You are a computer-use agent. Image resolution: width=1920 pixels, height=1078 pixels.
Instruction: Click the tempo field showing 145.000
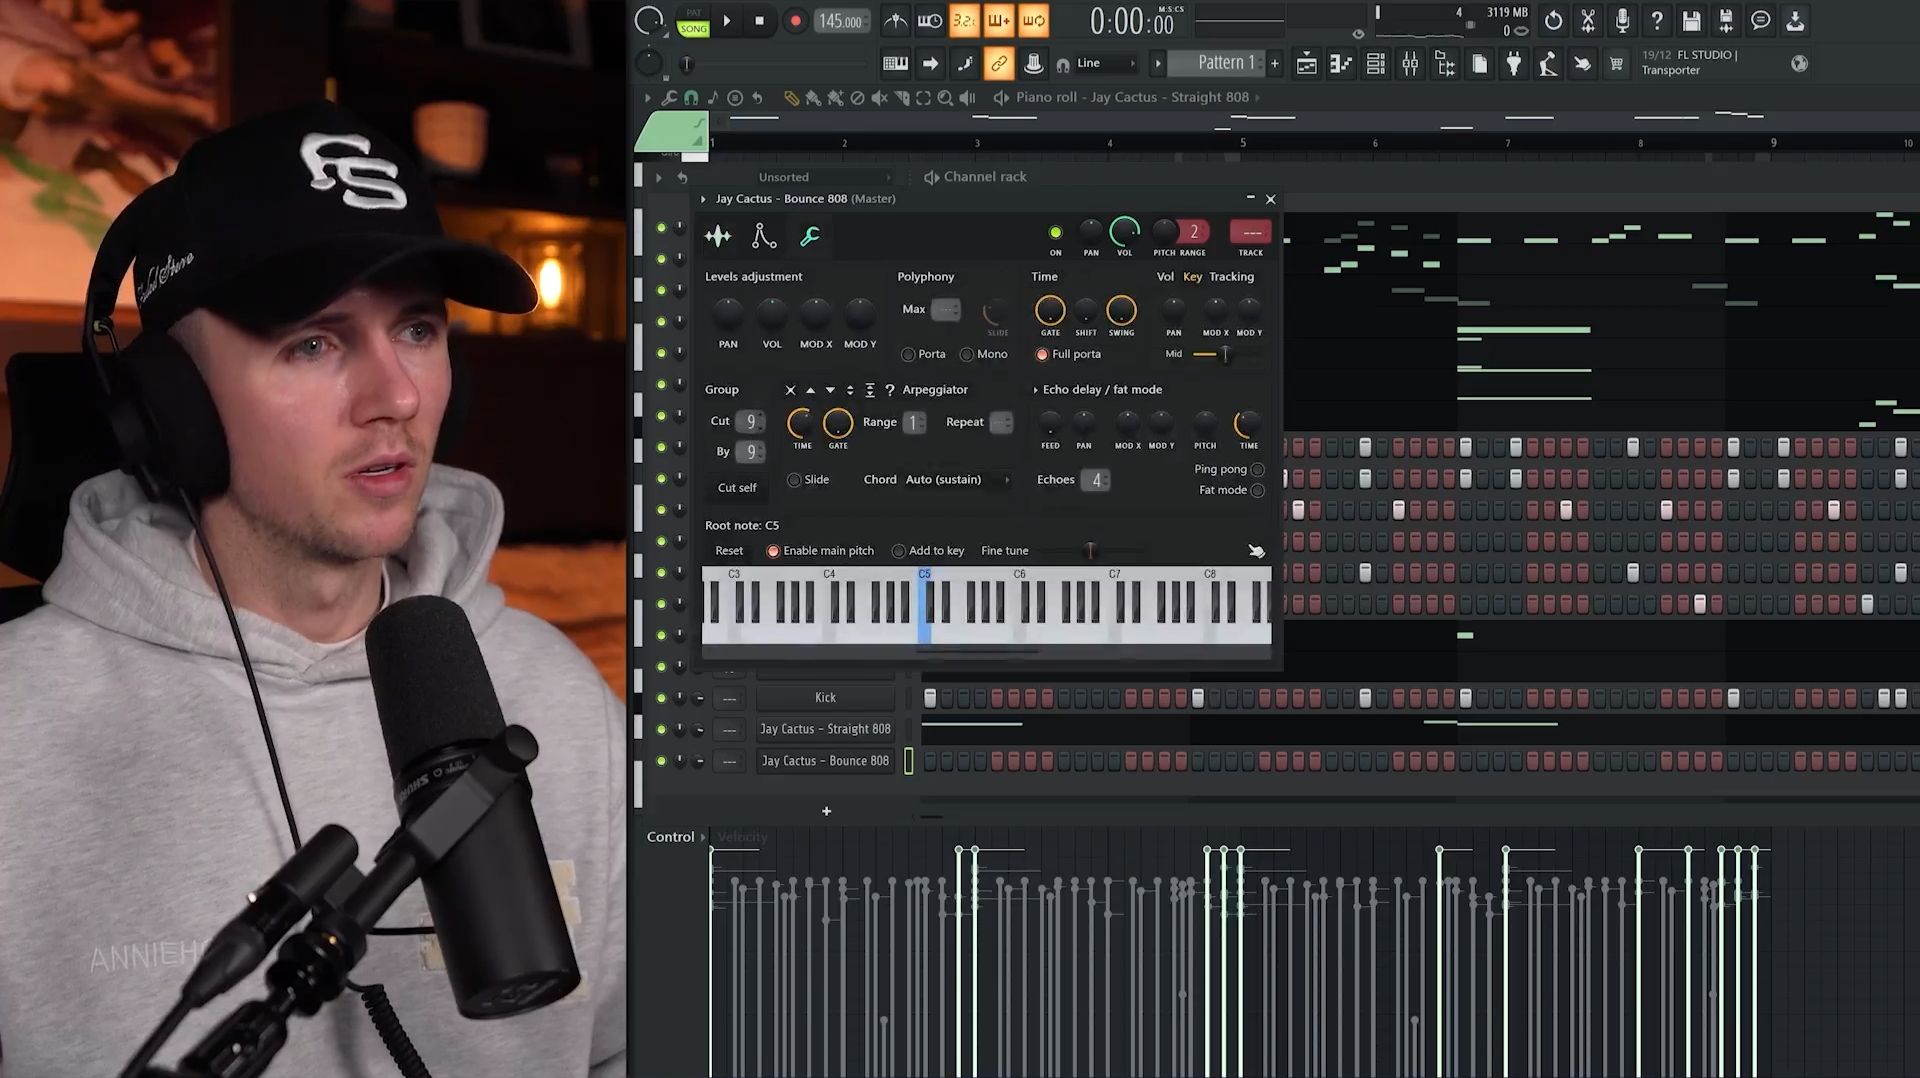(840, 21)
